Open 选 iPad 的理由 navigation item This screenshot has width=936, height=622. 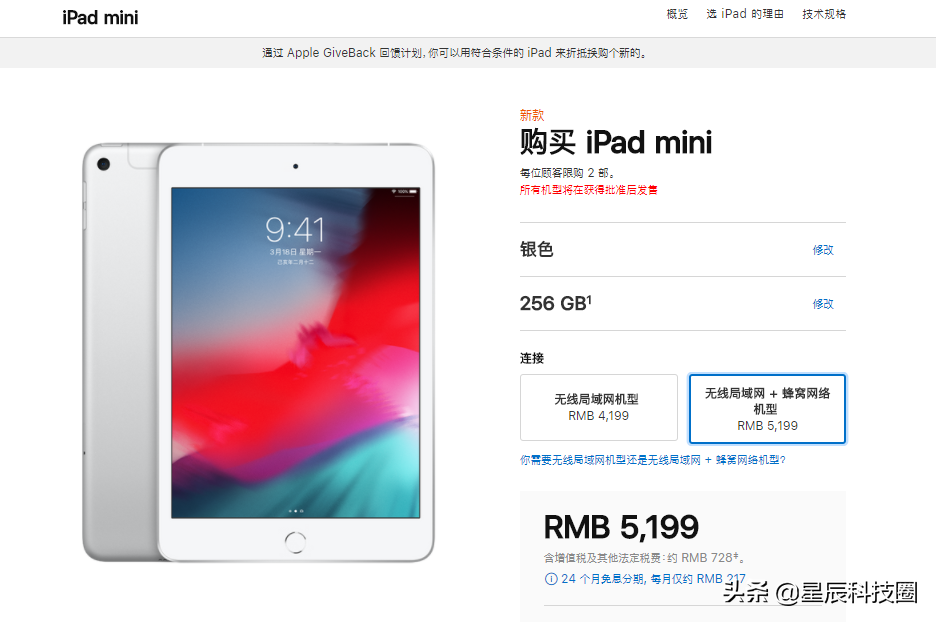click(744, 14)
